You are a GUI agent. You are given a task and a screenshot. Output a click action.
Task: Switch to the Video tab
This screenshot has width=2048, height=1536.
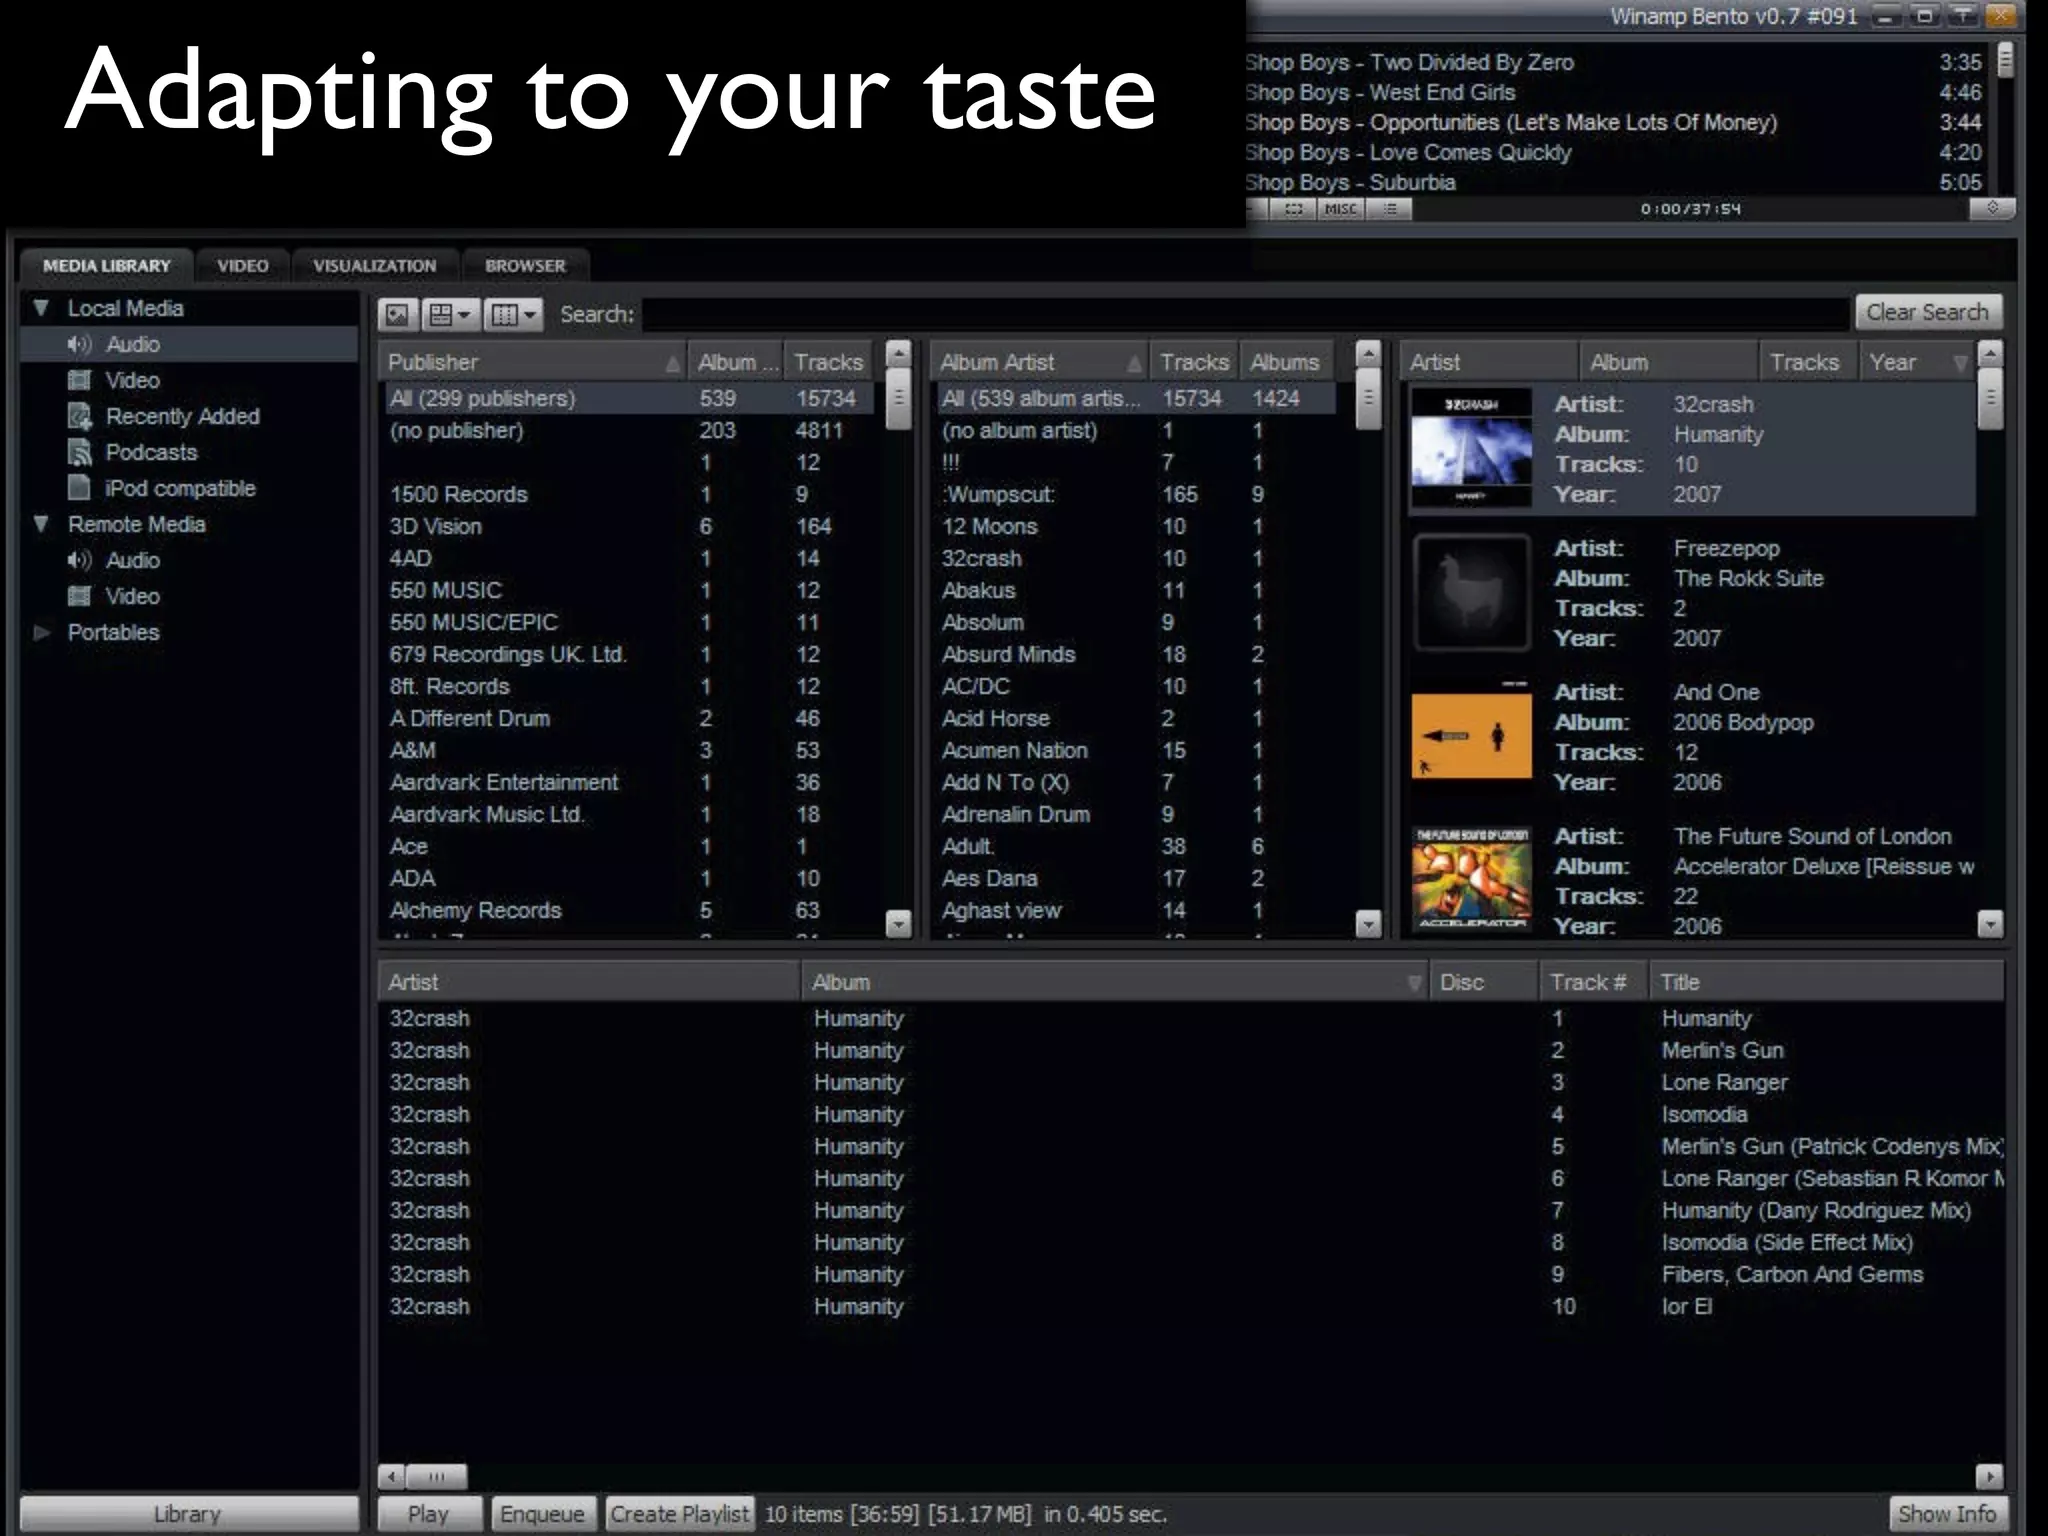[x=243, y=266]
